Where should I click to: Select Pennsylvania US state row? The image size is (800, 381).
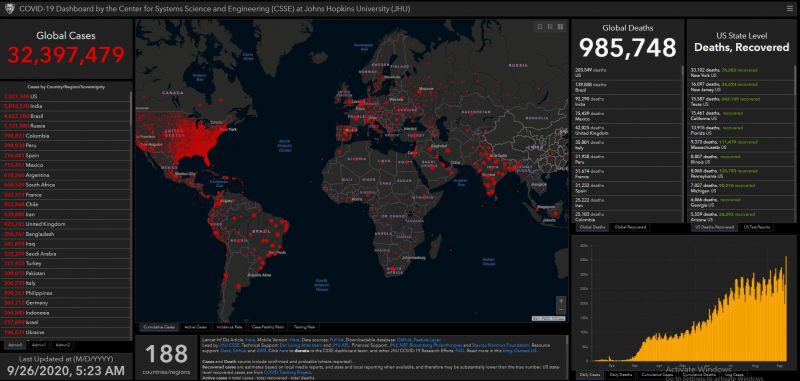[740, 173]
